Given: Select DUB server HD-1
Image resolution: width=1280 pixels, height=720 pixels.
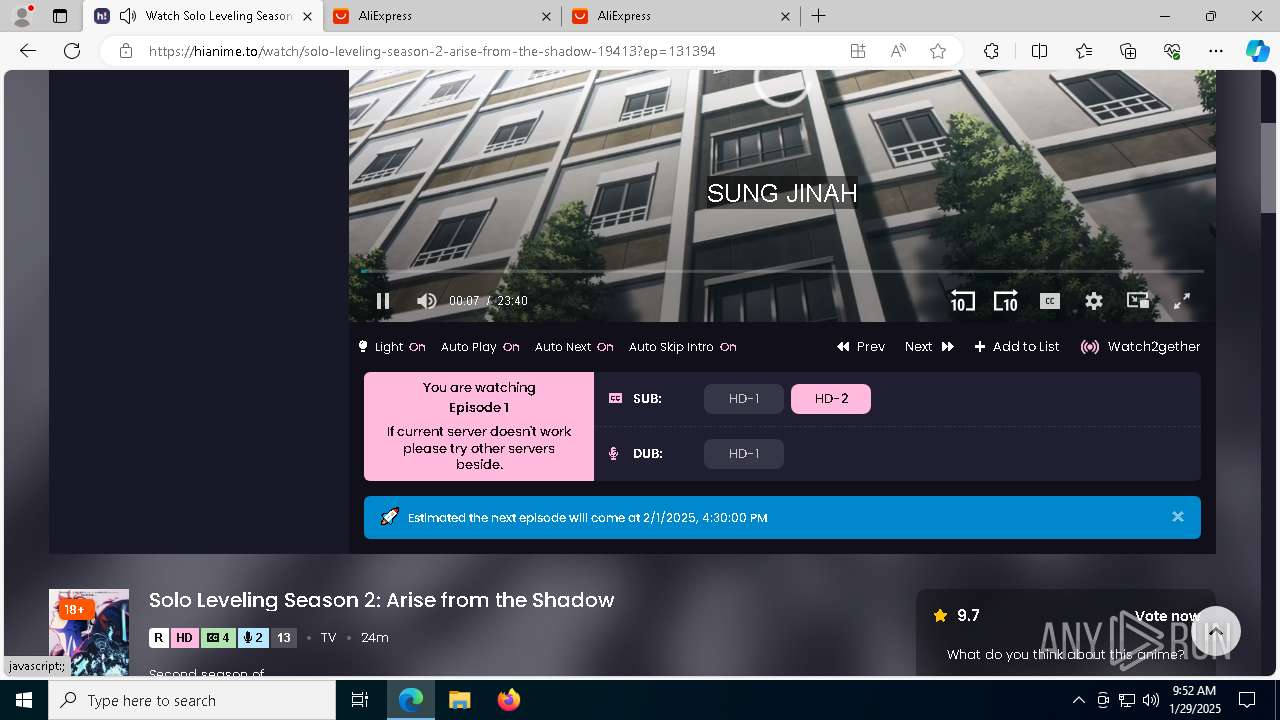Looking at the screenshot, I should pyautogui.click(x=744, y=454).
